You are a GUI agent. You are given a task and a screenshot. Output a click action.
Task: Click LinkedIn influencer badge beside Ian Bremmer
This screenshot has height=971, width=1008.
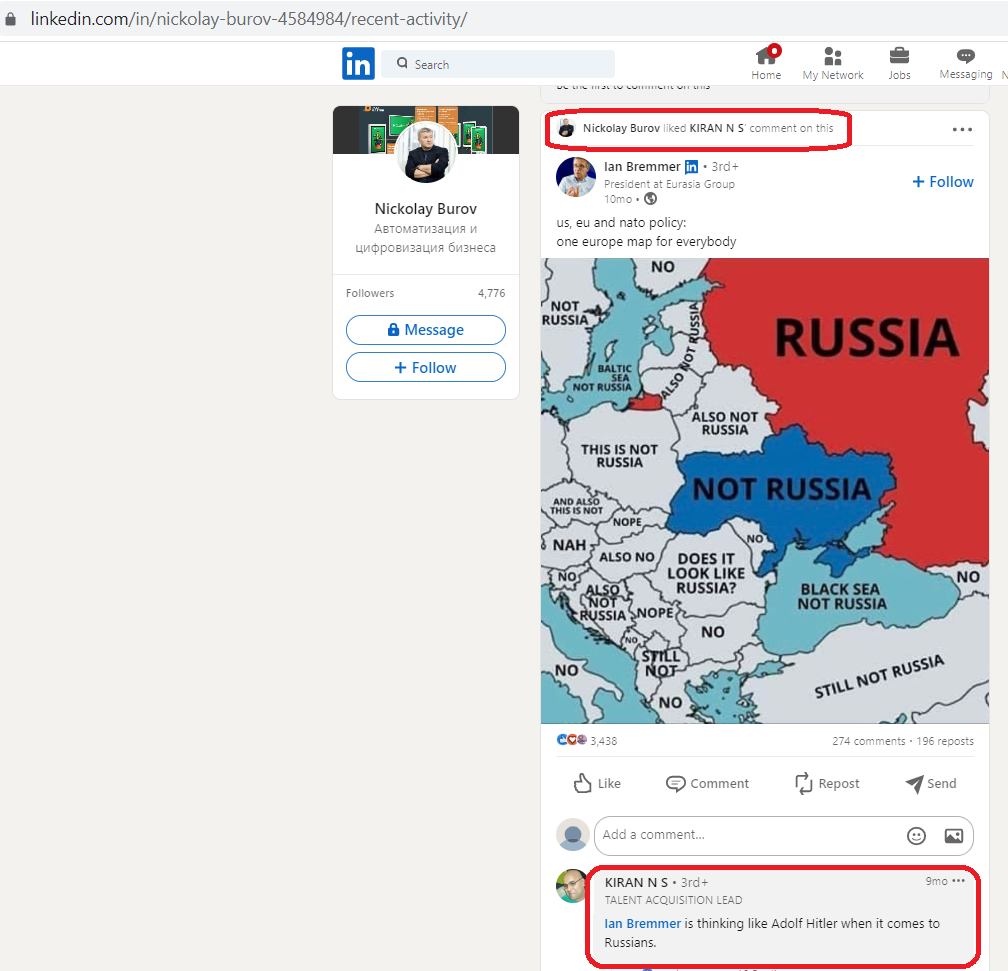691,167
